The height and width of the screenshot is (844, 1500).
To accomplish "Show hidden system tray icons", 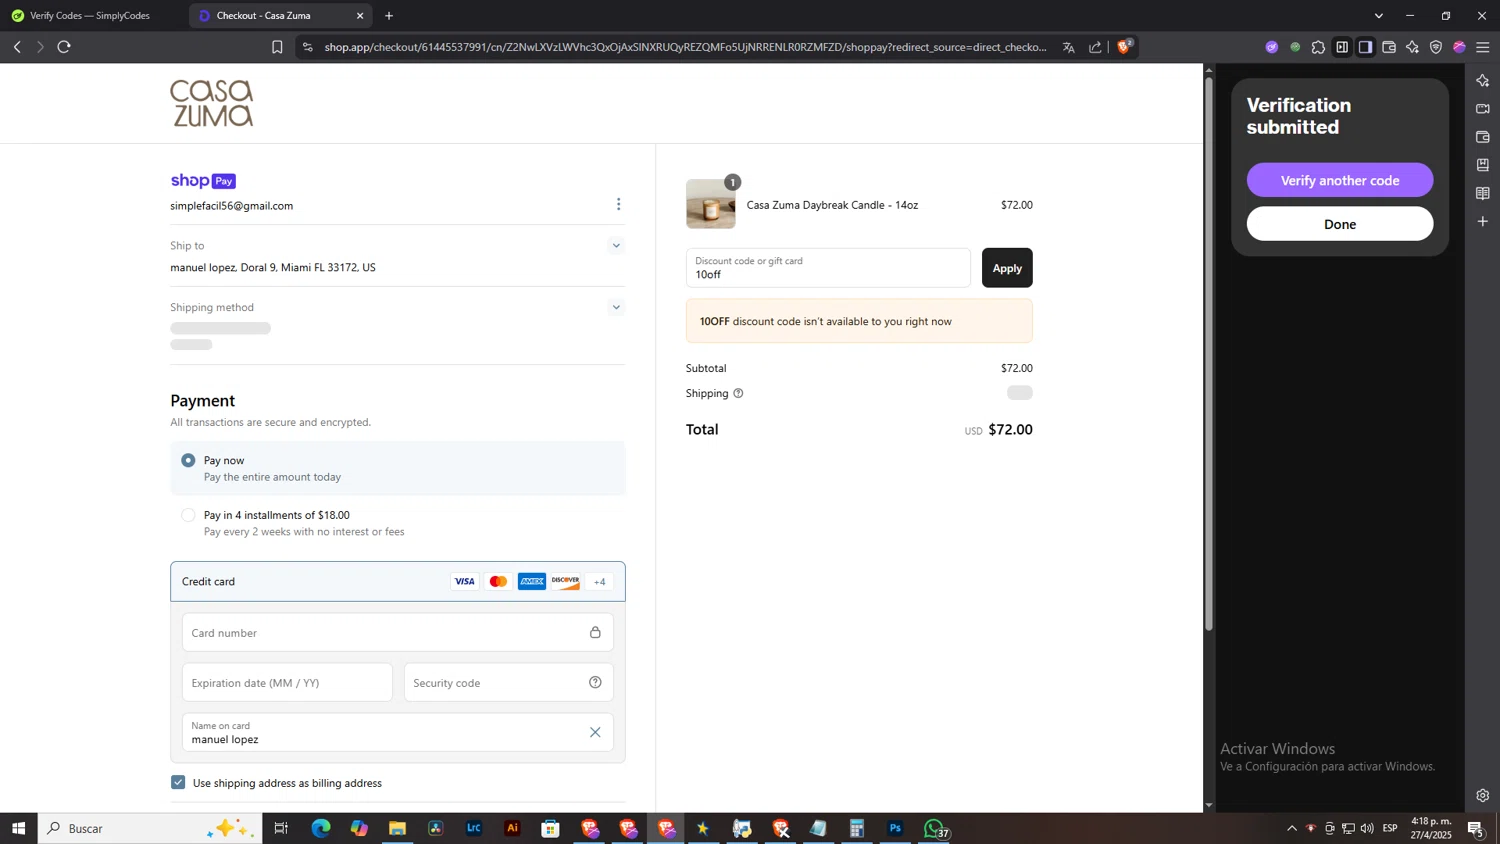I will coord(1291,828).
